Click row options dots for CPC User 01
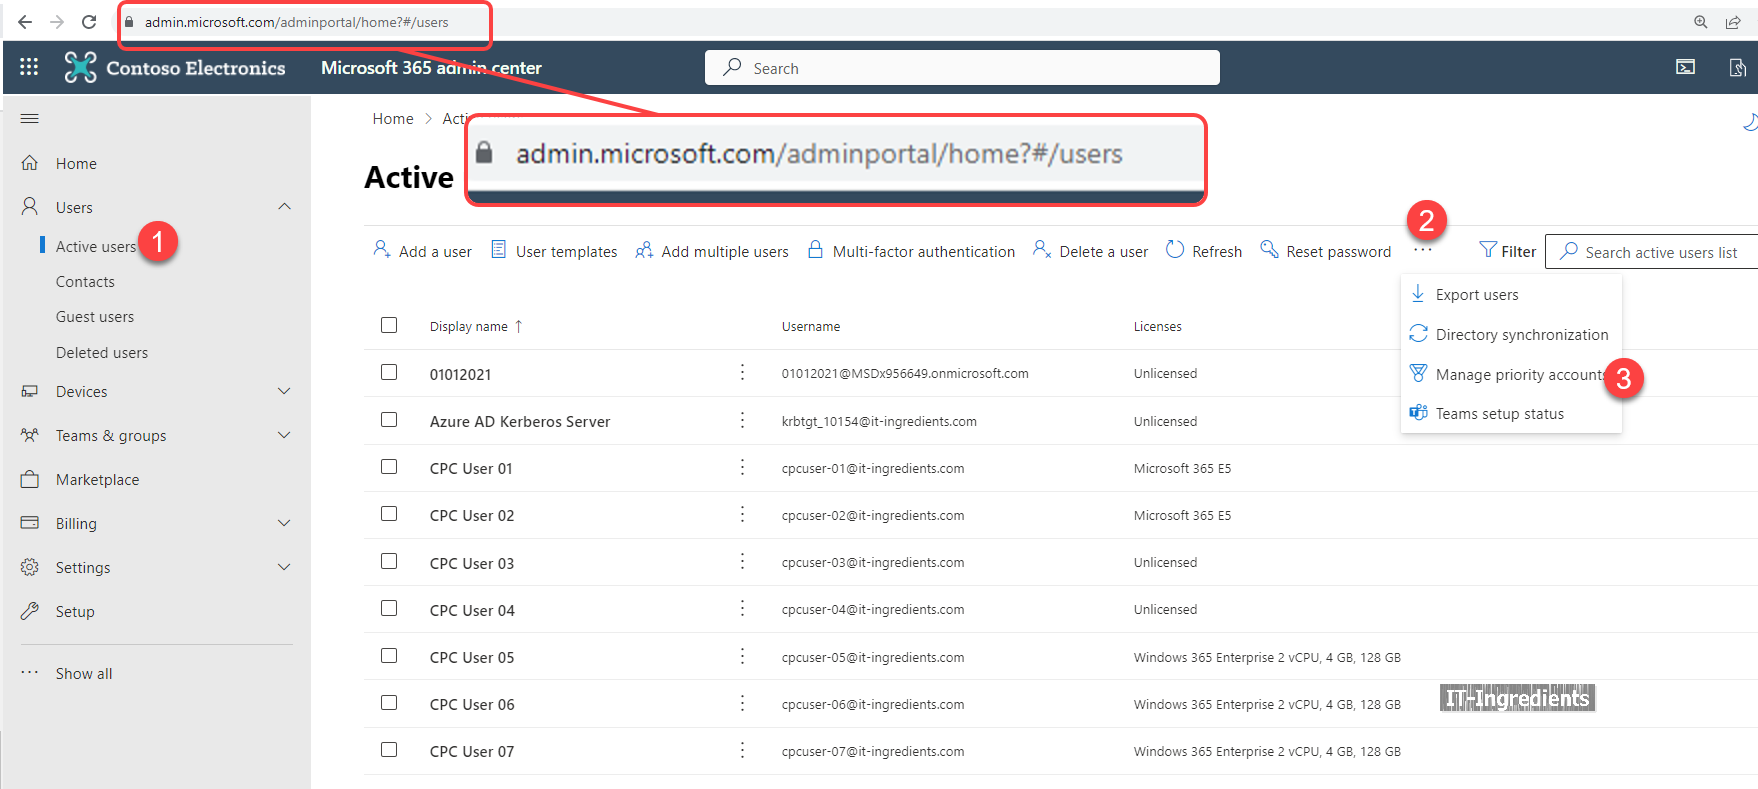Screen dimensions: 1758x789 click(742, 467)
